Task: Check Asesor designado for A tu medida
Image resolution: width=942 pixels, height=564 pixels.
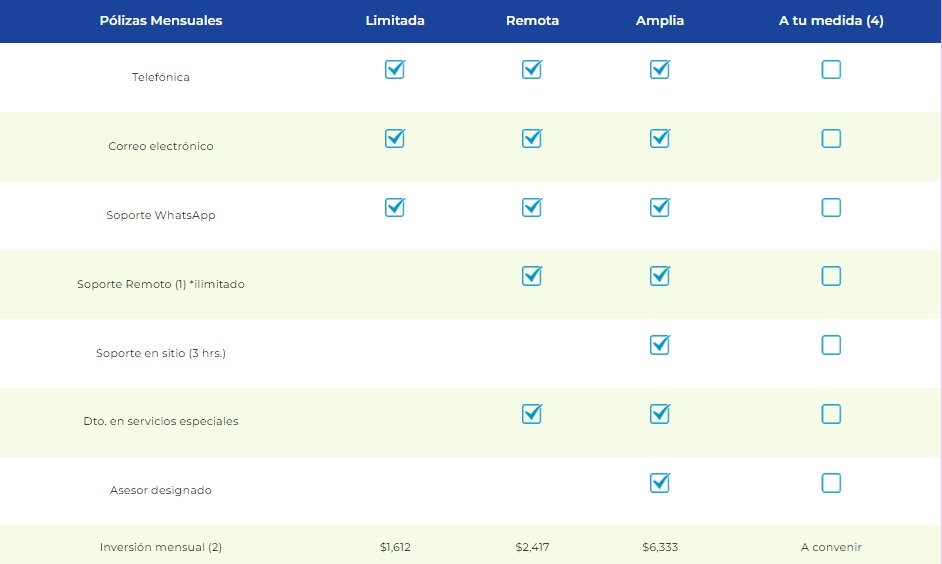Action: pos(831,484)
